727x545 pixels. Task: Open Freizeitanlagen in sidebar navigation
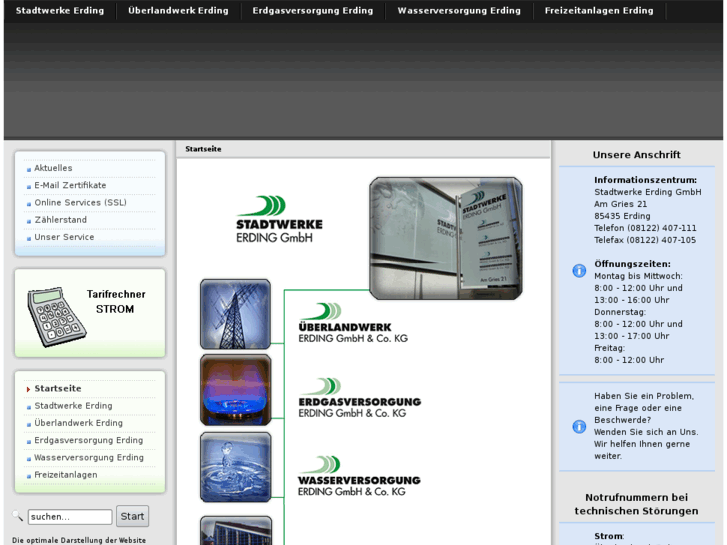coord(66,474)
